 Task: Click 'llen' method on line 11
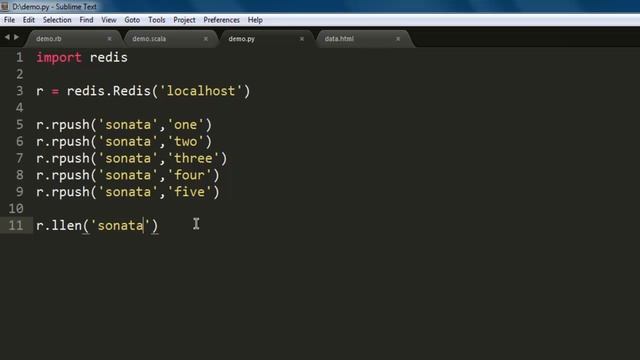point(67,225)
